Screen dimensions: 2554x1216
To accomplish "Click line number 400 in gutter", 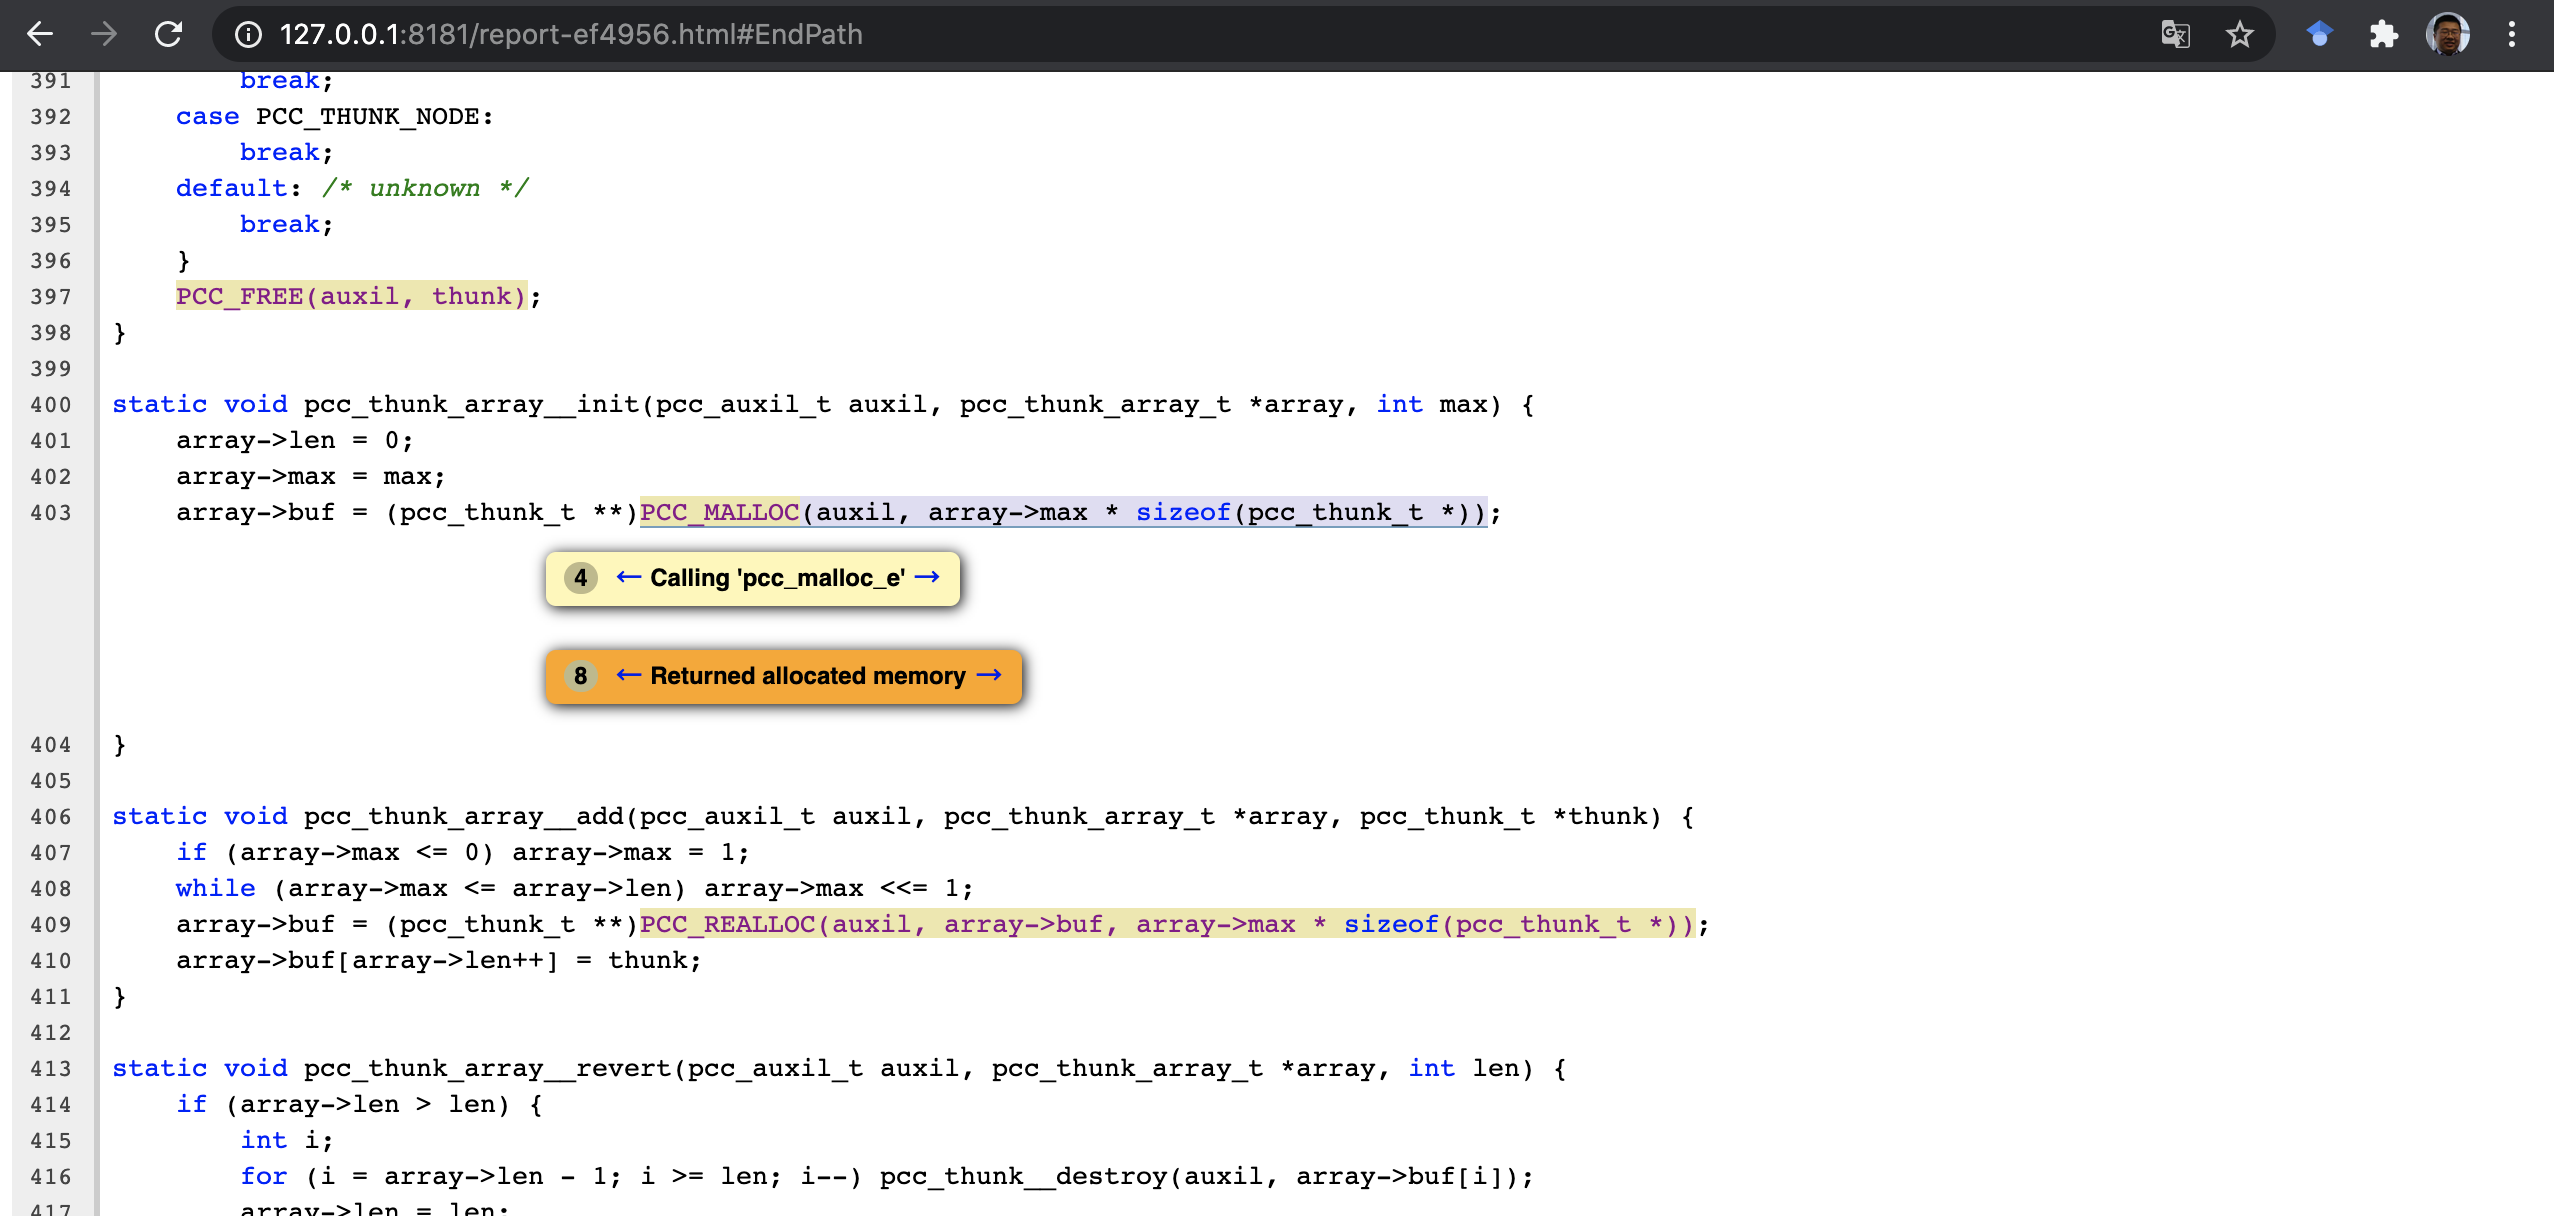I will coord(50,404).
